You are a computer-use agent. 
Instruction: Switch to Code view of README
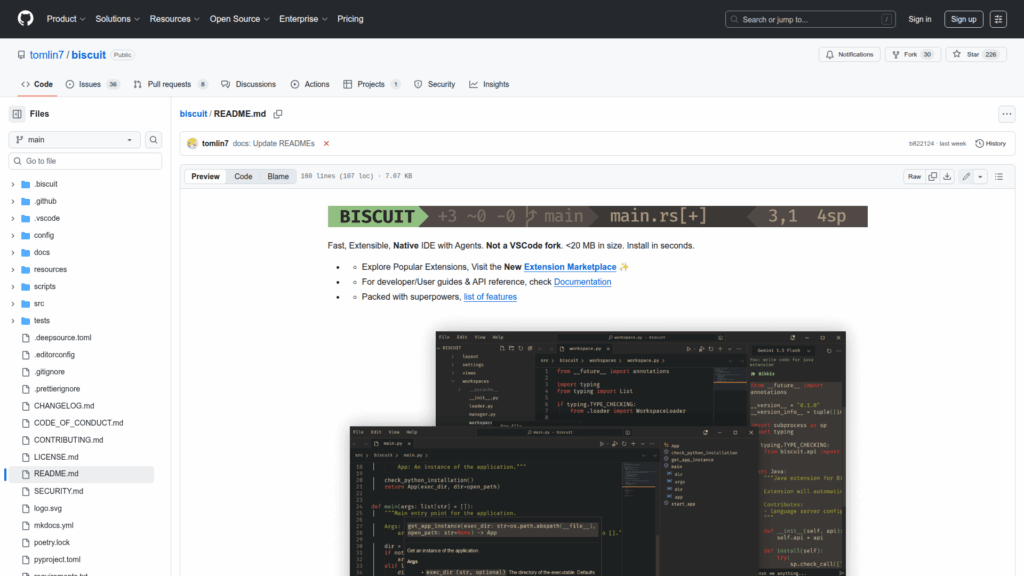[x=244, y=176]
